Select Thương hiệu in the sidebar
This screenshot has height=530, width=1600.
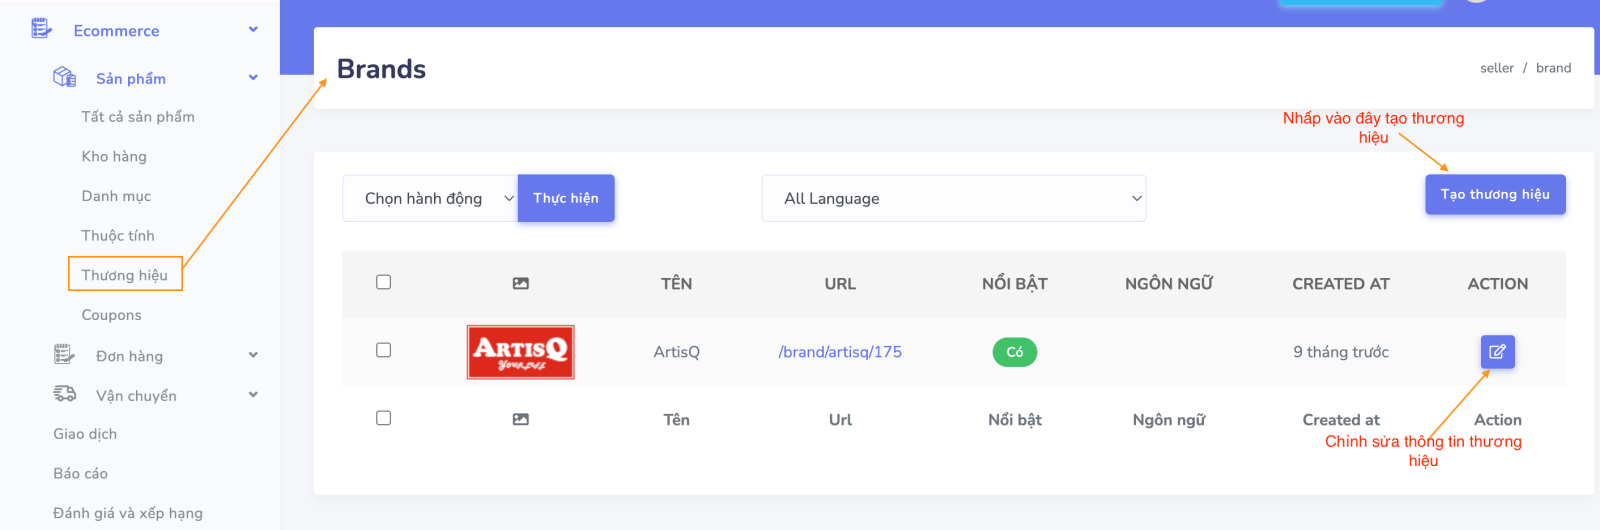coord(125,275)
